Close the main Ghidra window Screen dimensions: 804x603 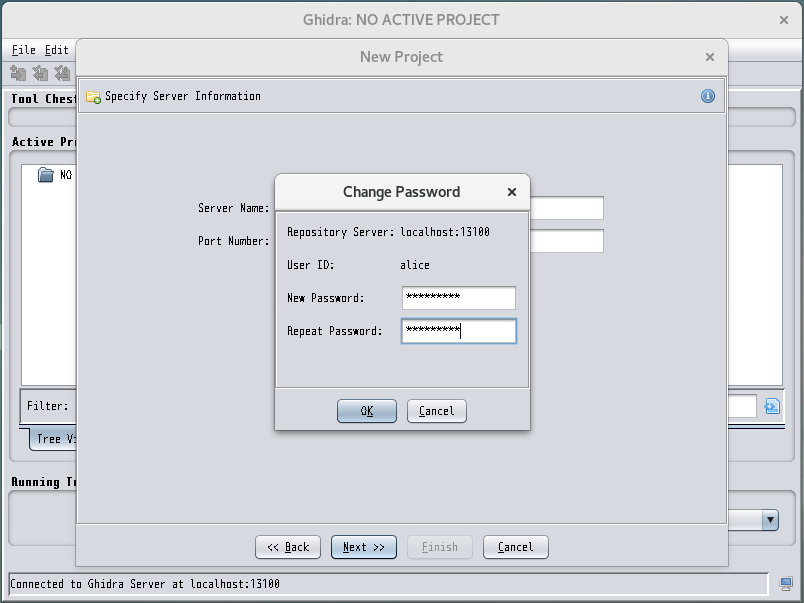click(x=783, y=20)
